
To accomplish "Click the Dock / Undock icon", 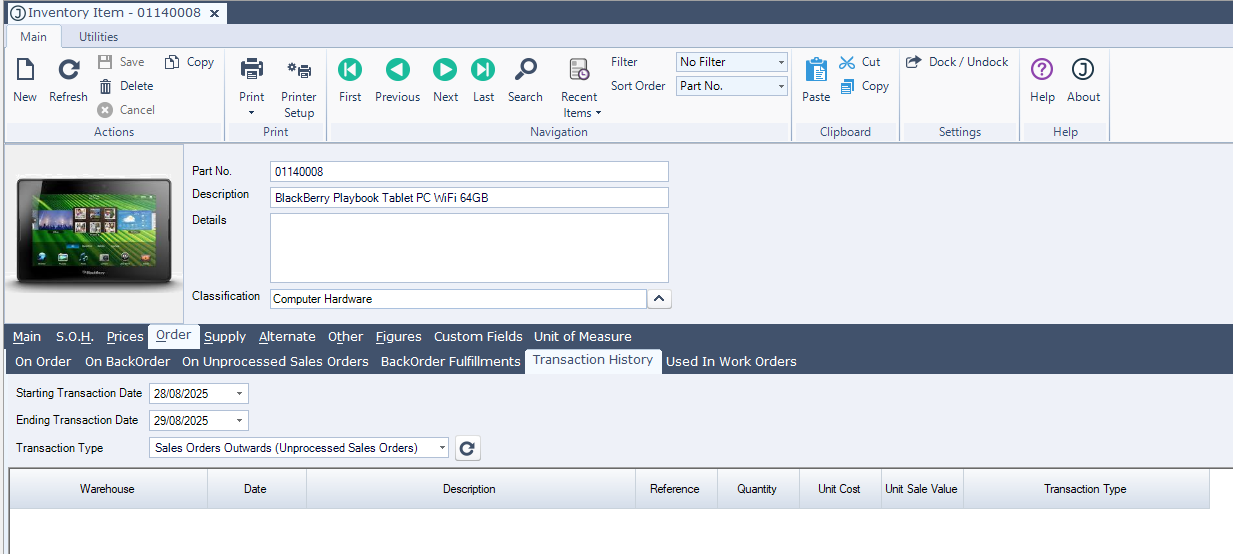I will pyautogui.click(x=913, y=62).
